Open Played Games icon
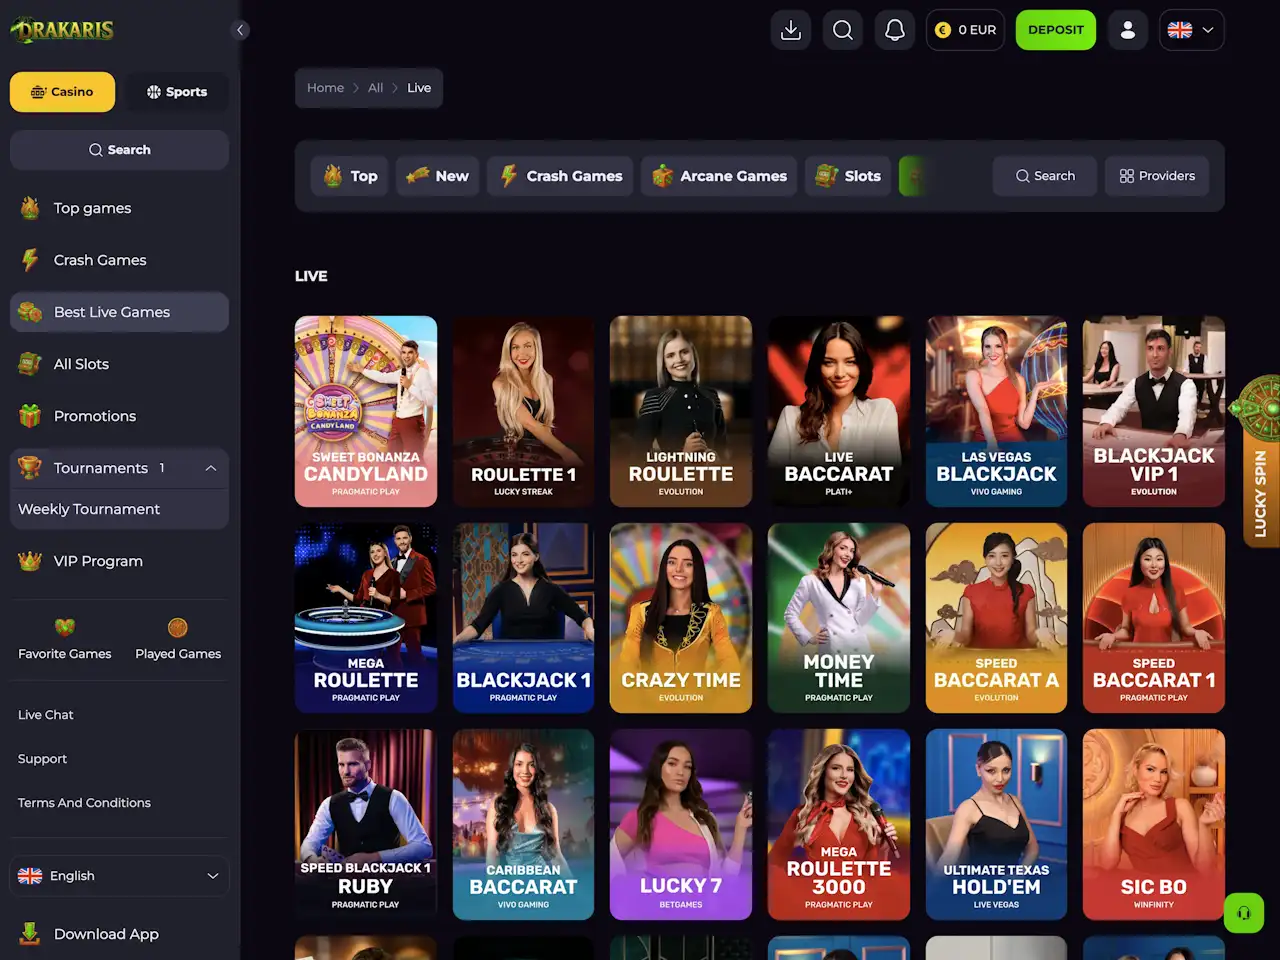The image size is (1280, 960). [178, 627]
